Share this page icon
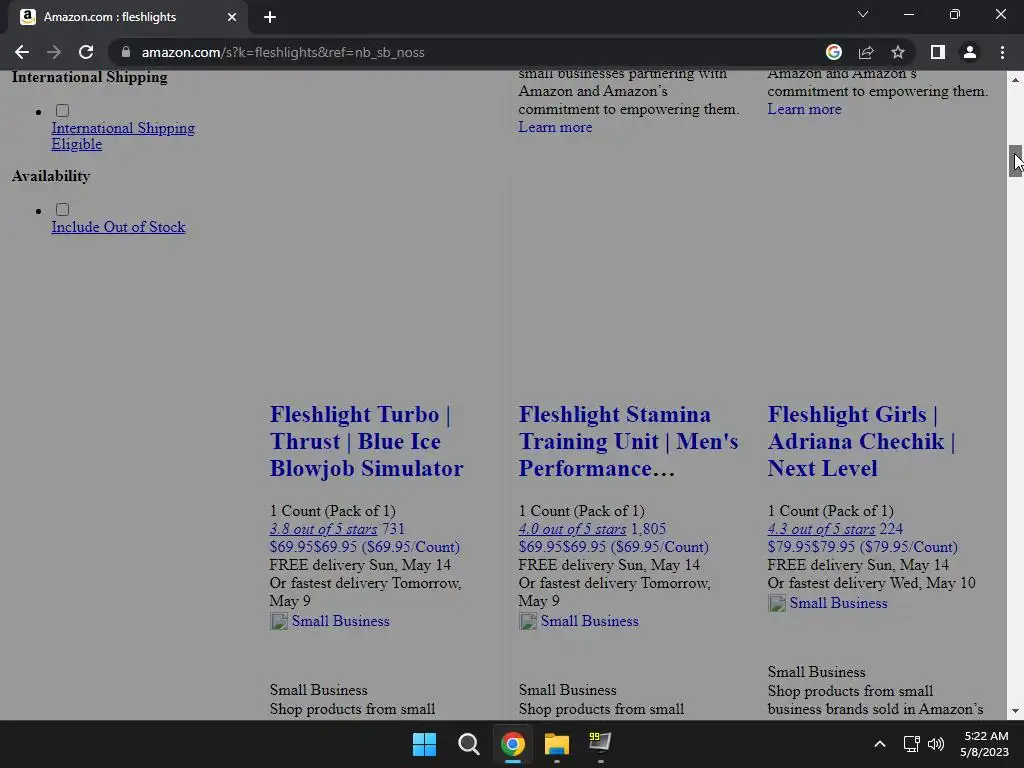Screen dimensions: 1024x768 (x=866, y=52)
